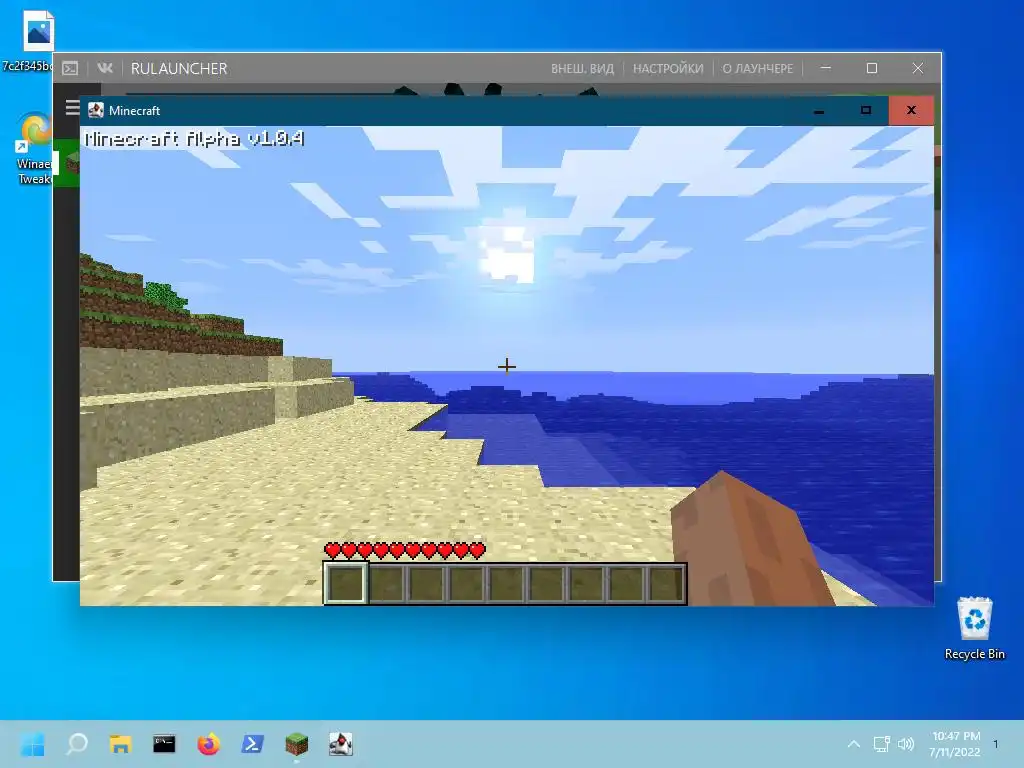Viewport: 1024px width, 768px height.
Task: Click the notification count in the tray
Action: click(996, 744)
